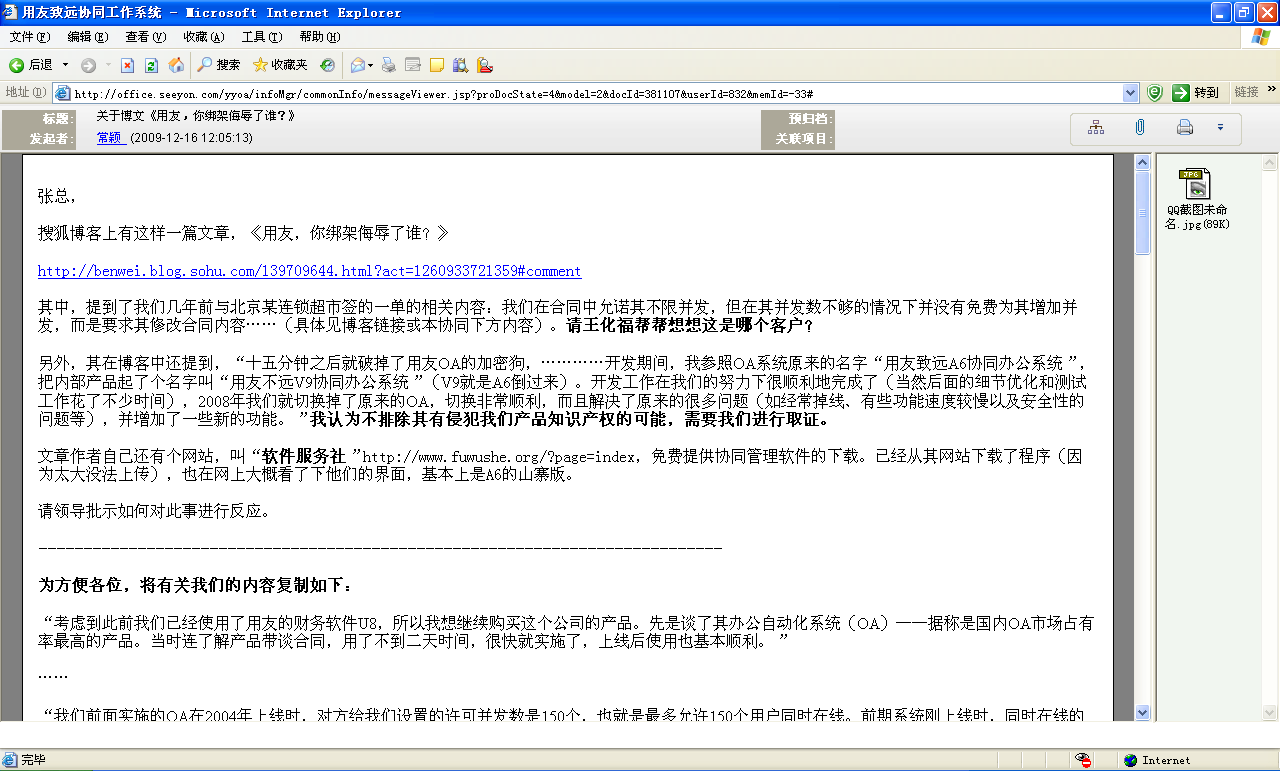Click the vertical scrollbar up arrow
The height and width of the screenshot is (771, 1280).
(1143, 162)
